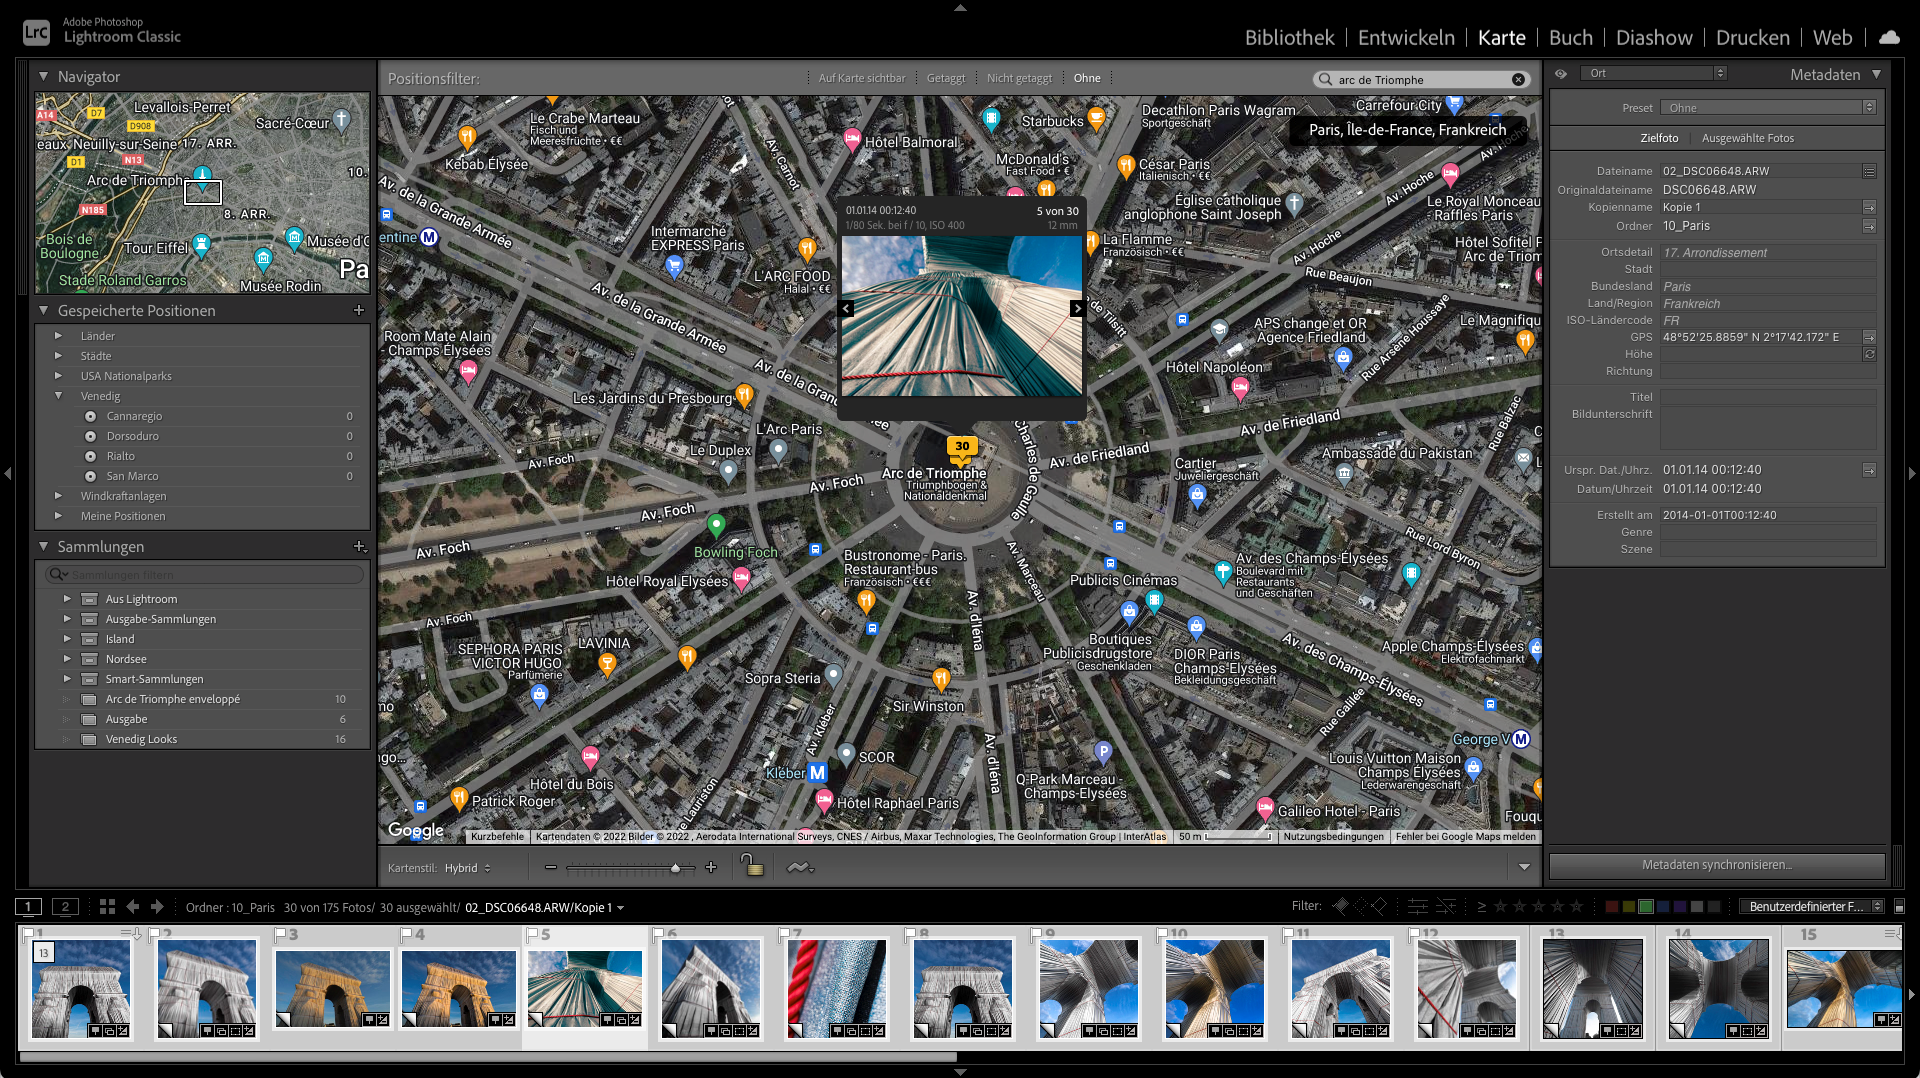This screenshot has height=1078, width=1920.
Task: Select the 'Arc de Triomphe enveloppé' collection
Action: 172,699
